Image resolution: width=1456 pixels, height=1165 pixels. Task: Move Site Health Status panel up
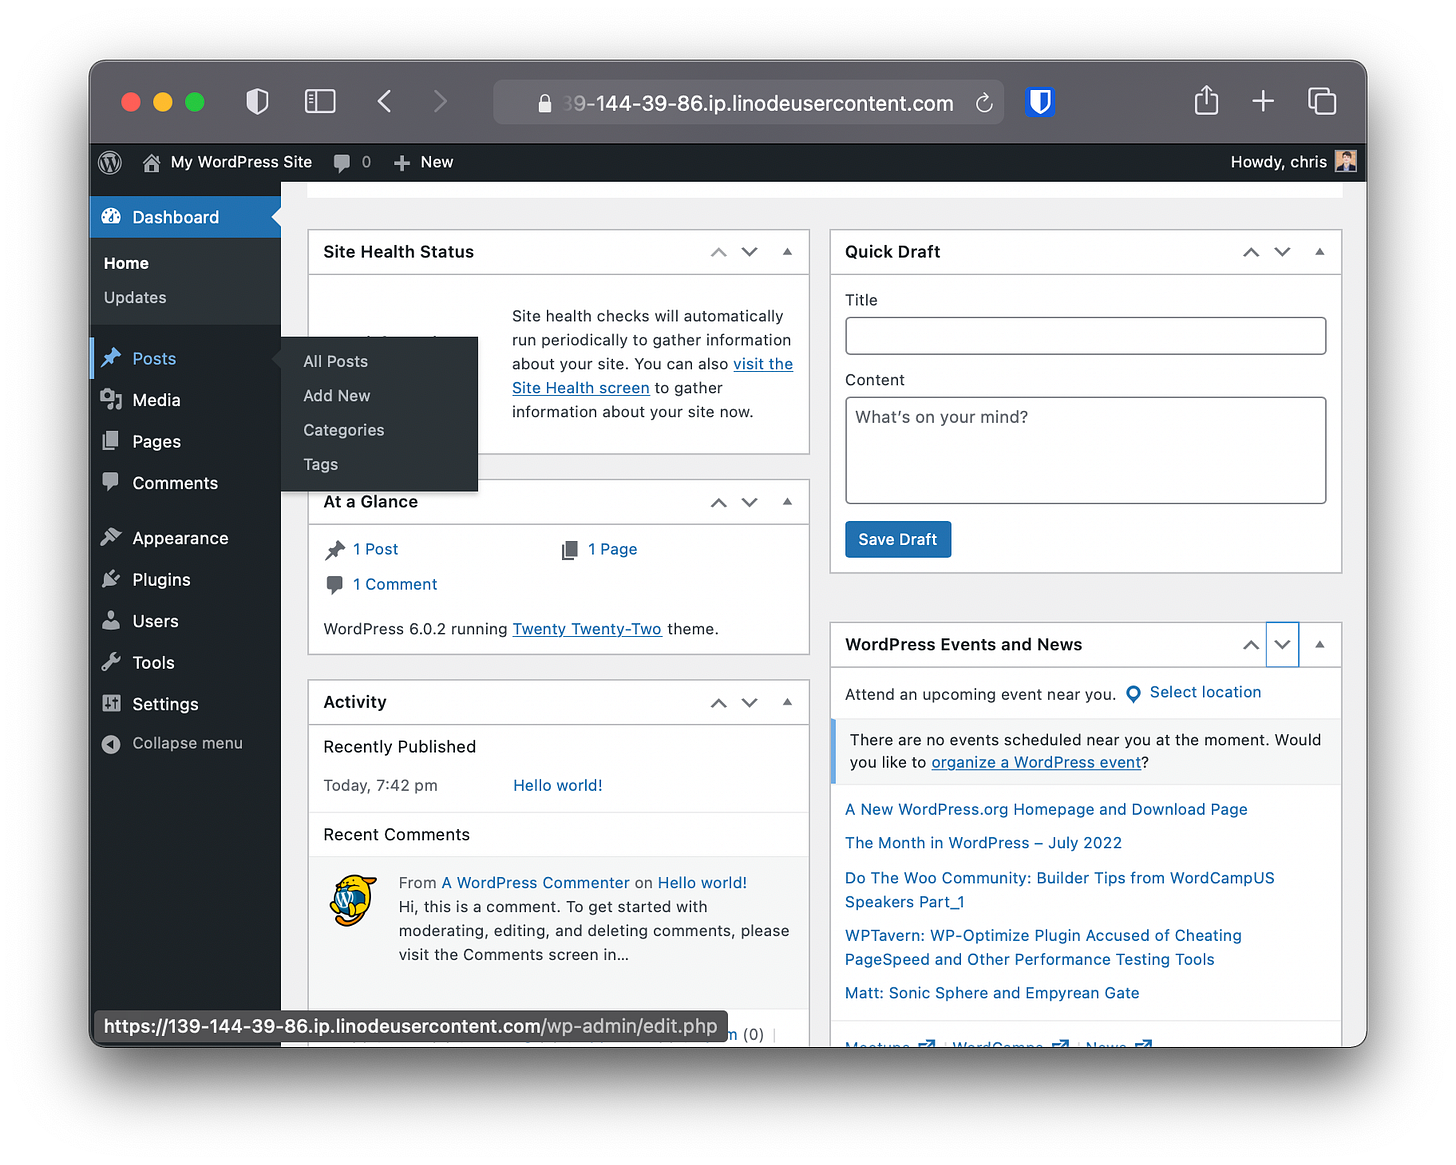pos(718,252)
